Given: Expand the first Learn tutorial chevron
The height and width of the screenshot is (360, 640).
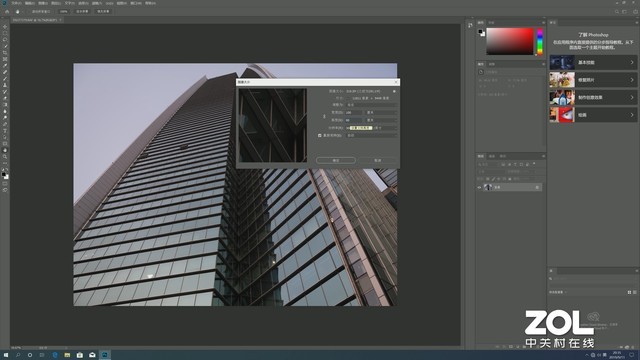Looking at the screenshot, I should 632,62.
